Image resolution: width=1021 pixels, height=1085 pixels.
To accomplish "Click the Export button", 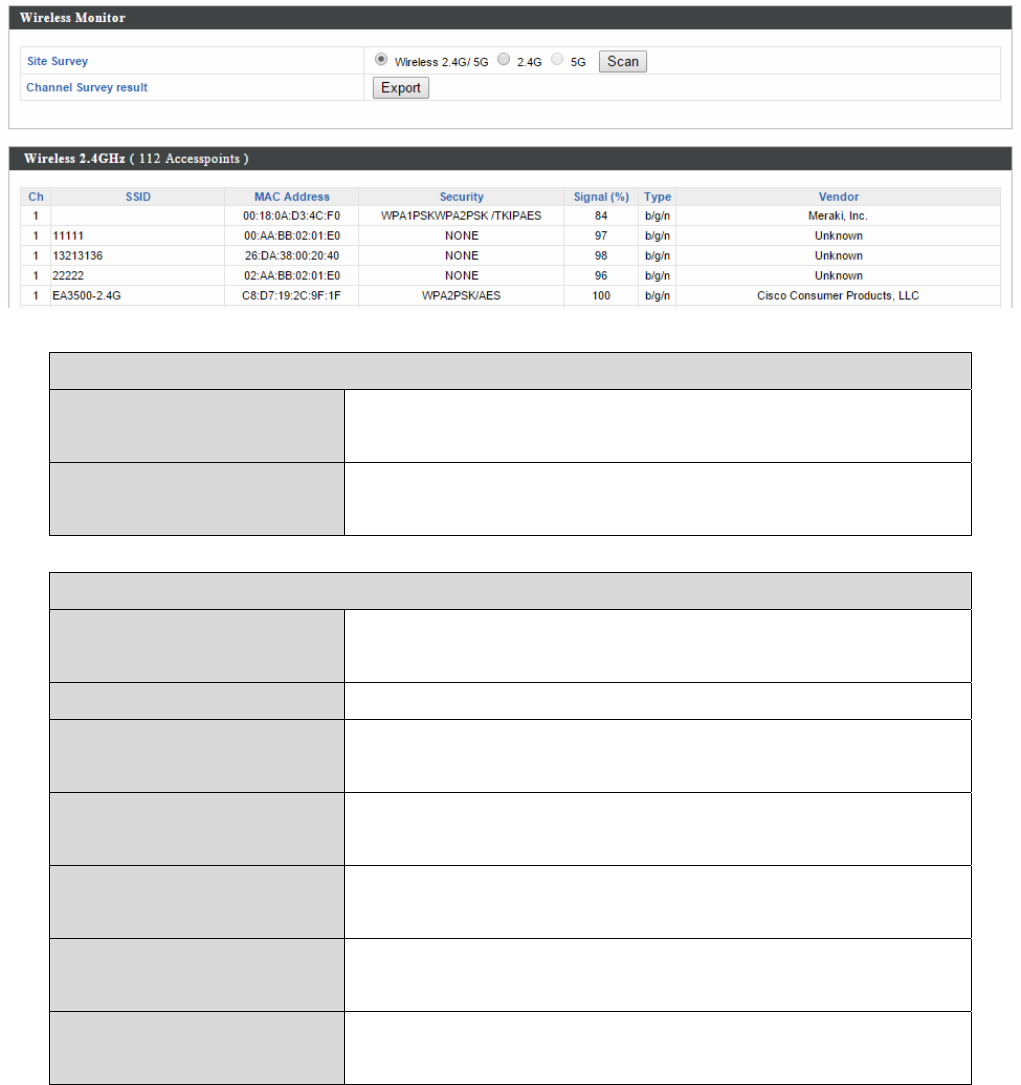I will 401,88.
